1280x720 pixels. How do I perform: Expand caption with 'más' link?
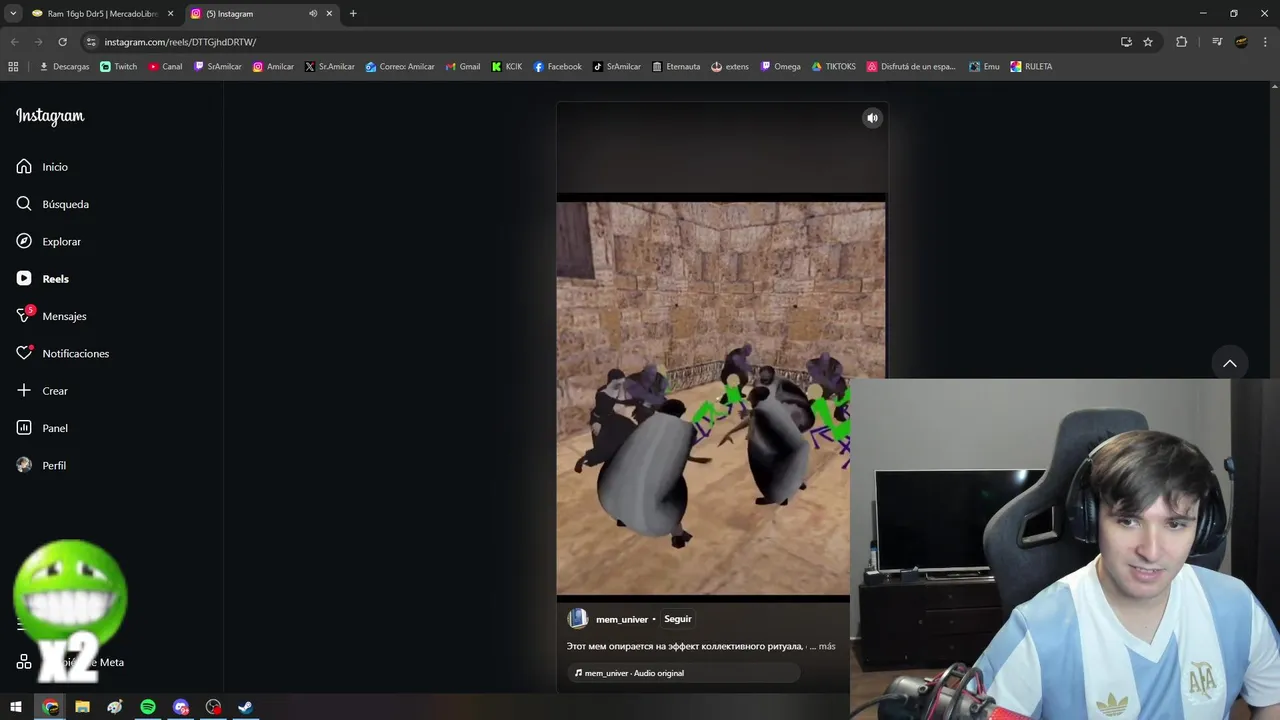[826, 647]
